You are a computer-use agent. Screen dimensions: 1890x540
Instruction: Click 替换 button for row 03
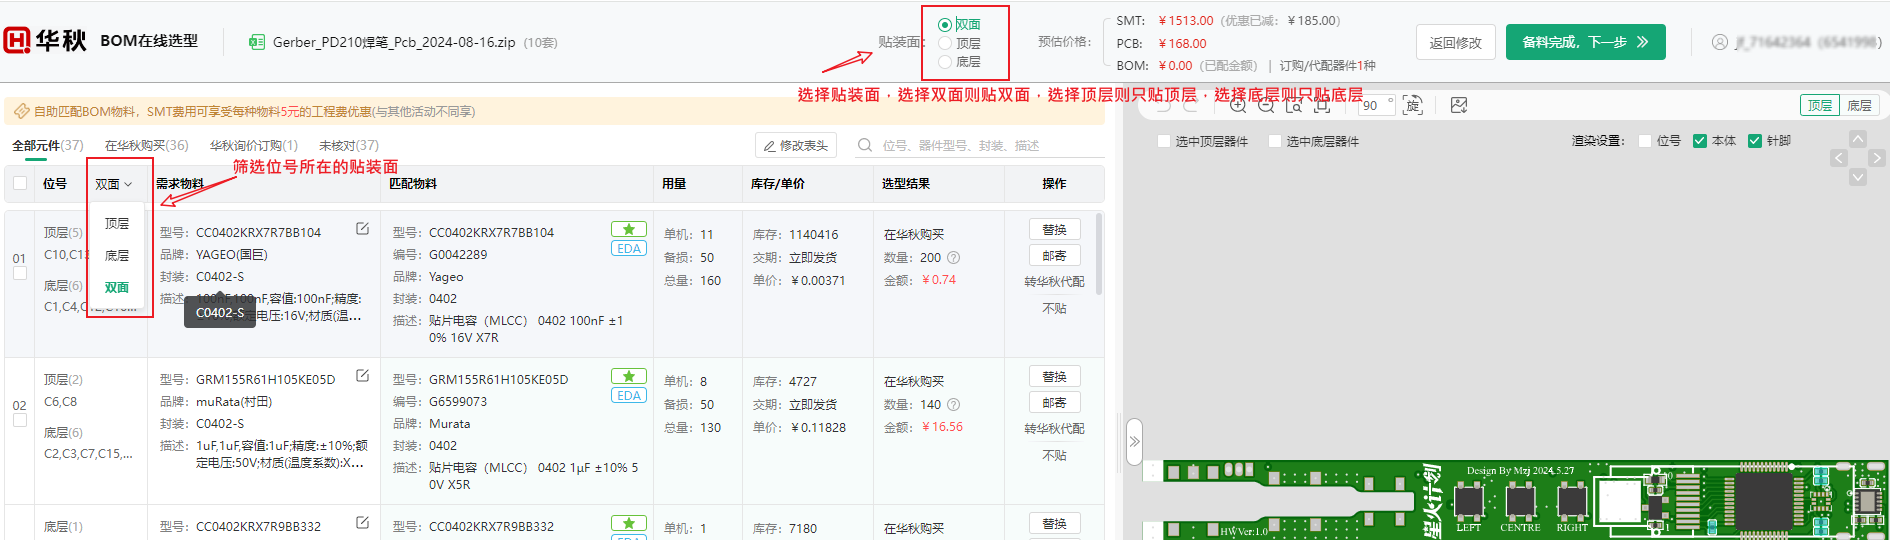[x=1055, y=524]
